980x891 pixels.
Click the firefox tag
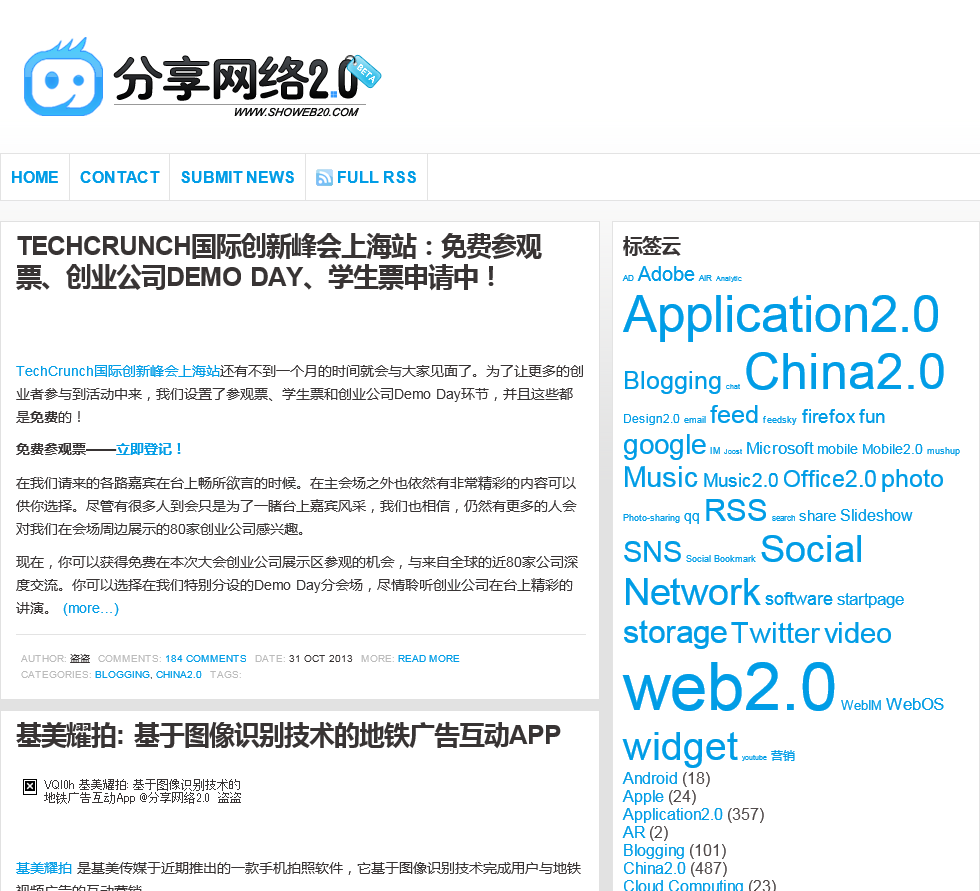point(829,417)
